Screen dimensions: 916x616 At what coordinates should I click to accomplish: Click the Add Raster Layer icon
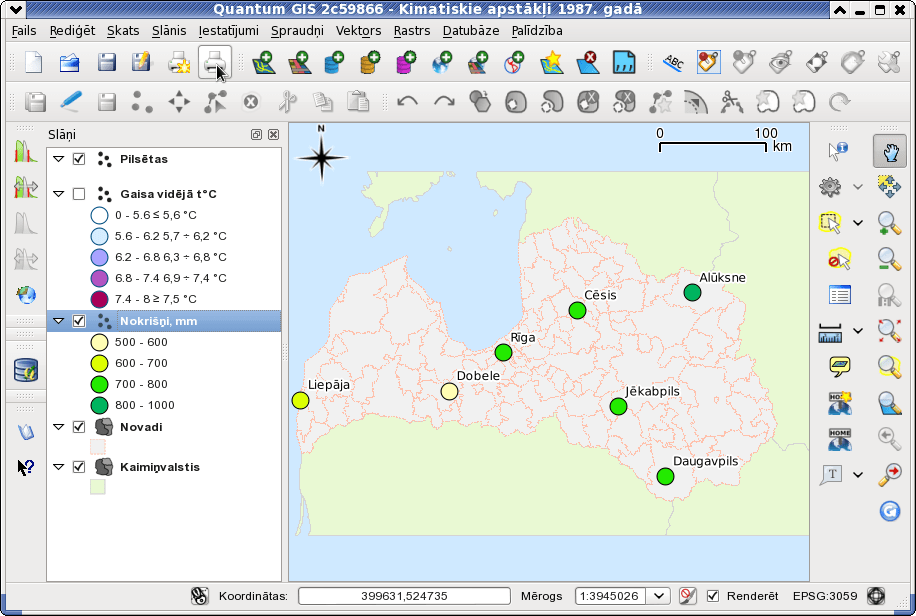pos(299,62)
